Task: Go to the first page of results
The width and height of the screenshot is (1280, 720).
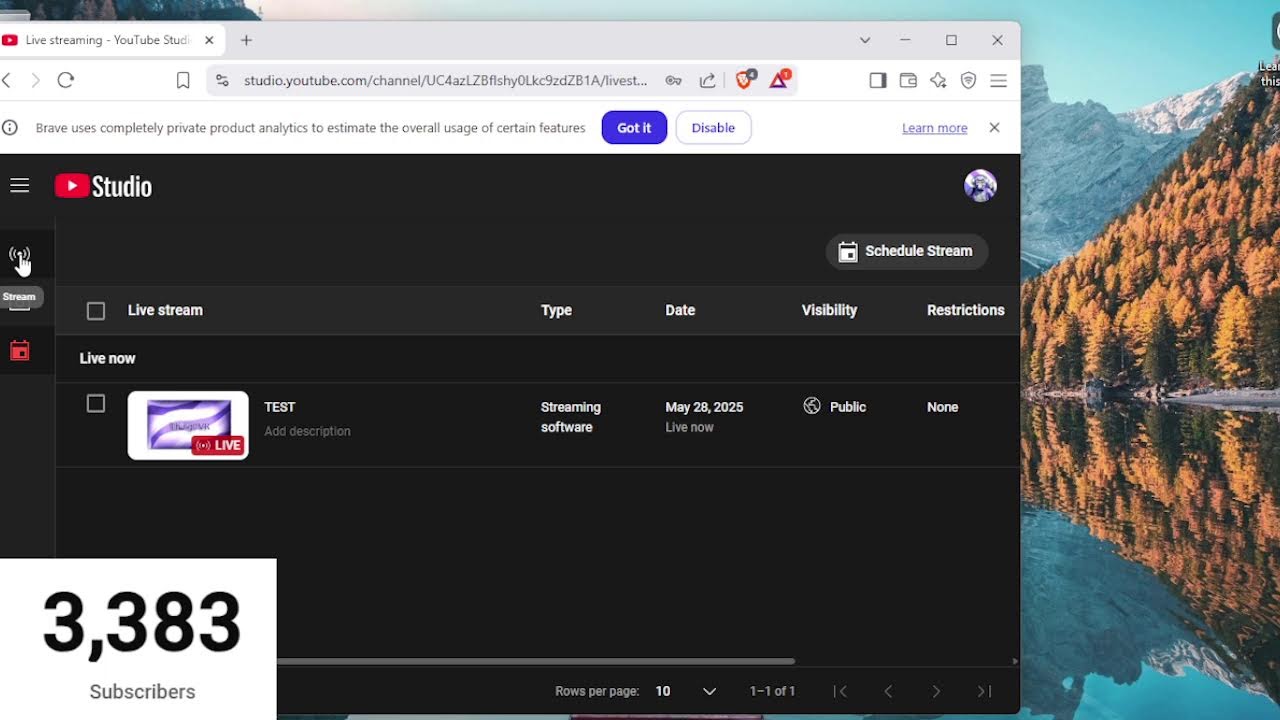Action: tap(840, 691)
